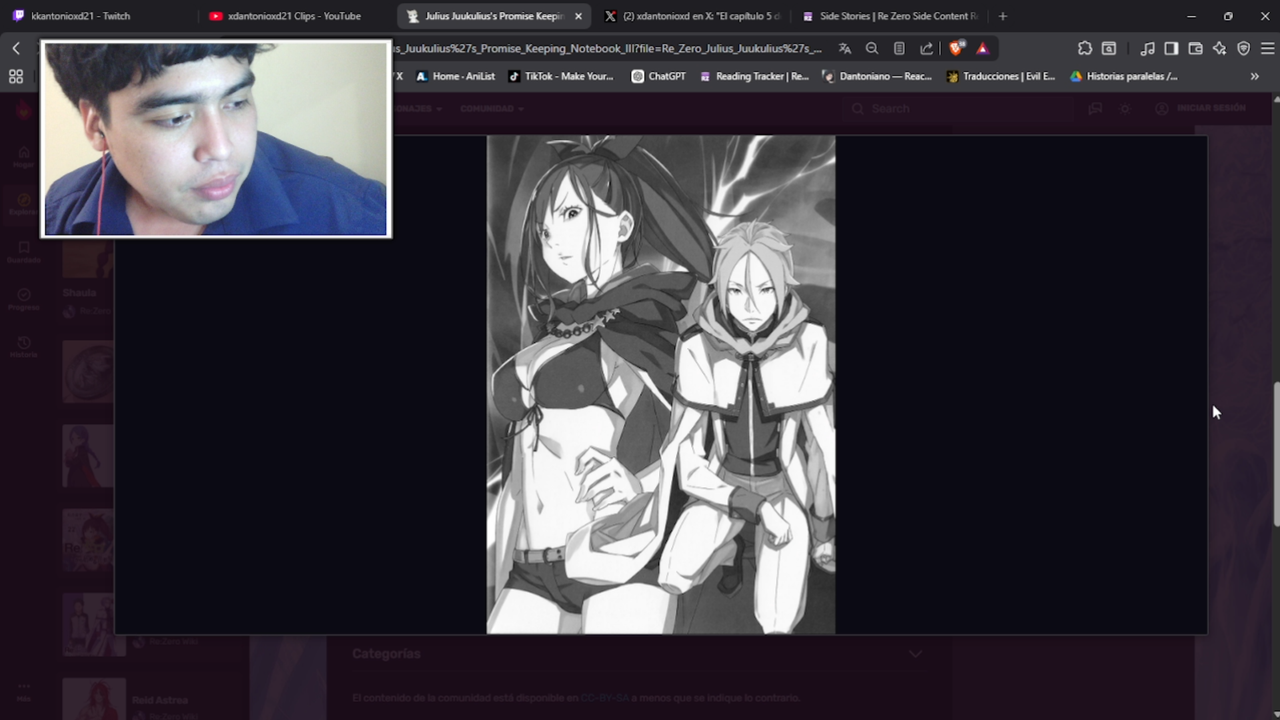Screen dimensions: 1280x720
Task: Click the tab search icon beside extensions
Action: [1109, 48]
